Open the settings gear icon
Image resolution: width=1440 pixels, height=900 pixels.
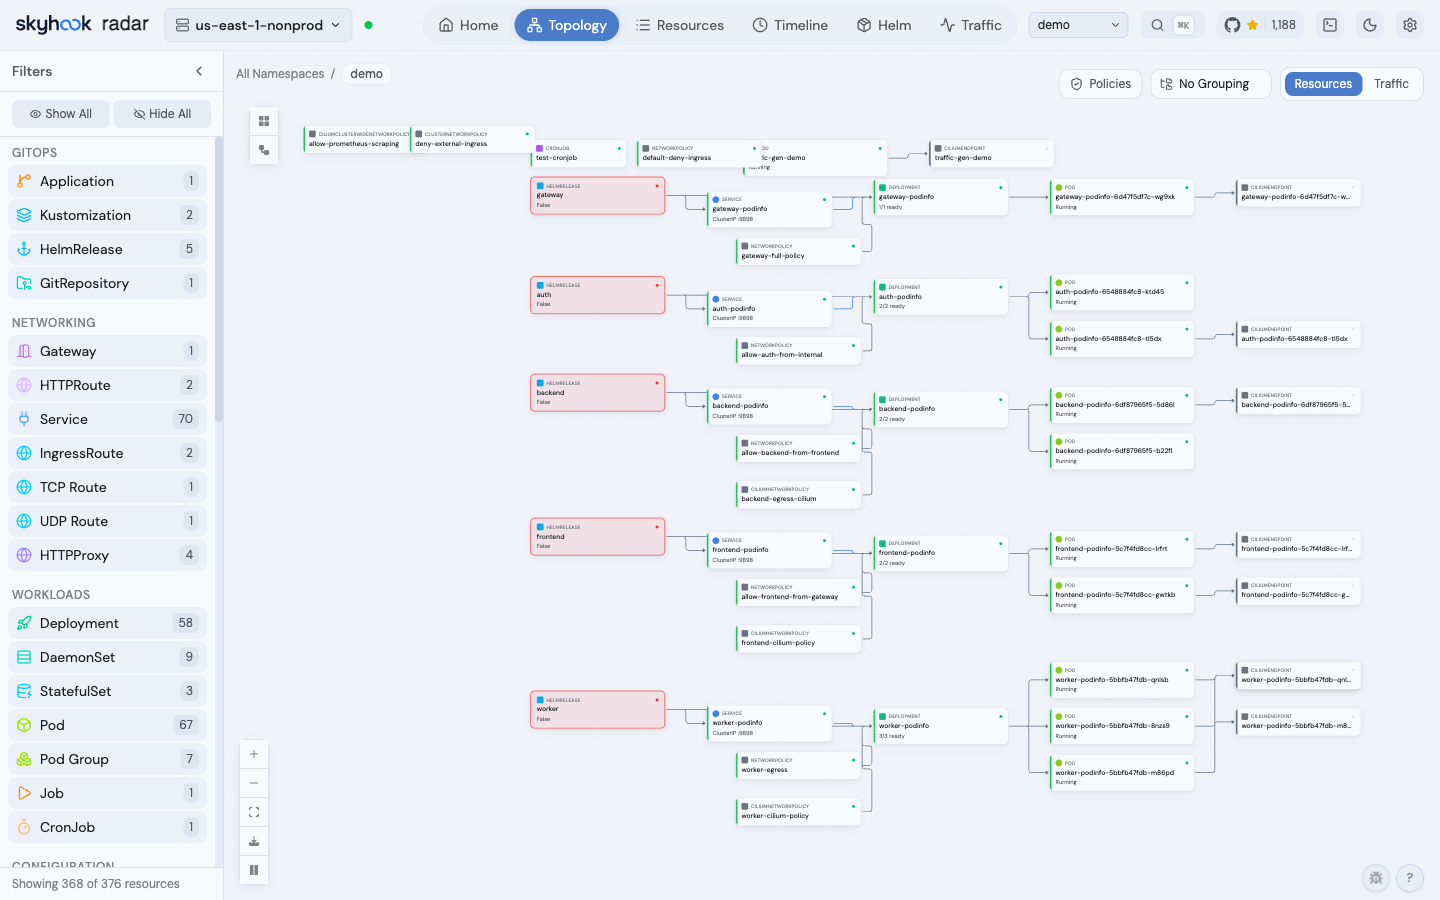[1410, 25]
